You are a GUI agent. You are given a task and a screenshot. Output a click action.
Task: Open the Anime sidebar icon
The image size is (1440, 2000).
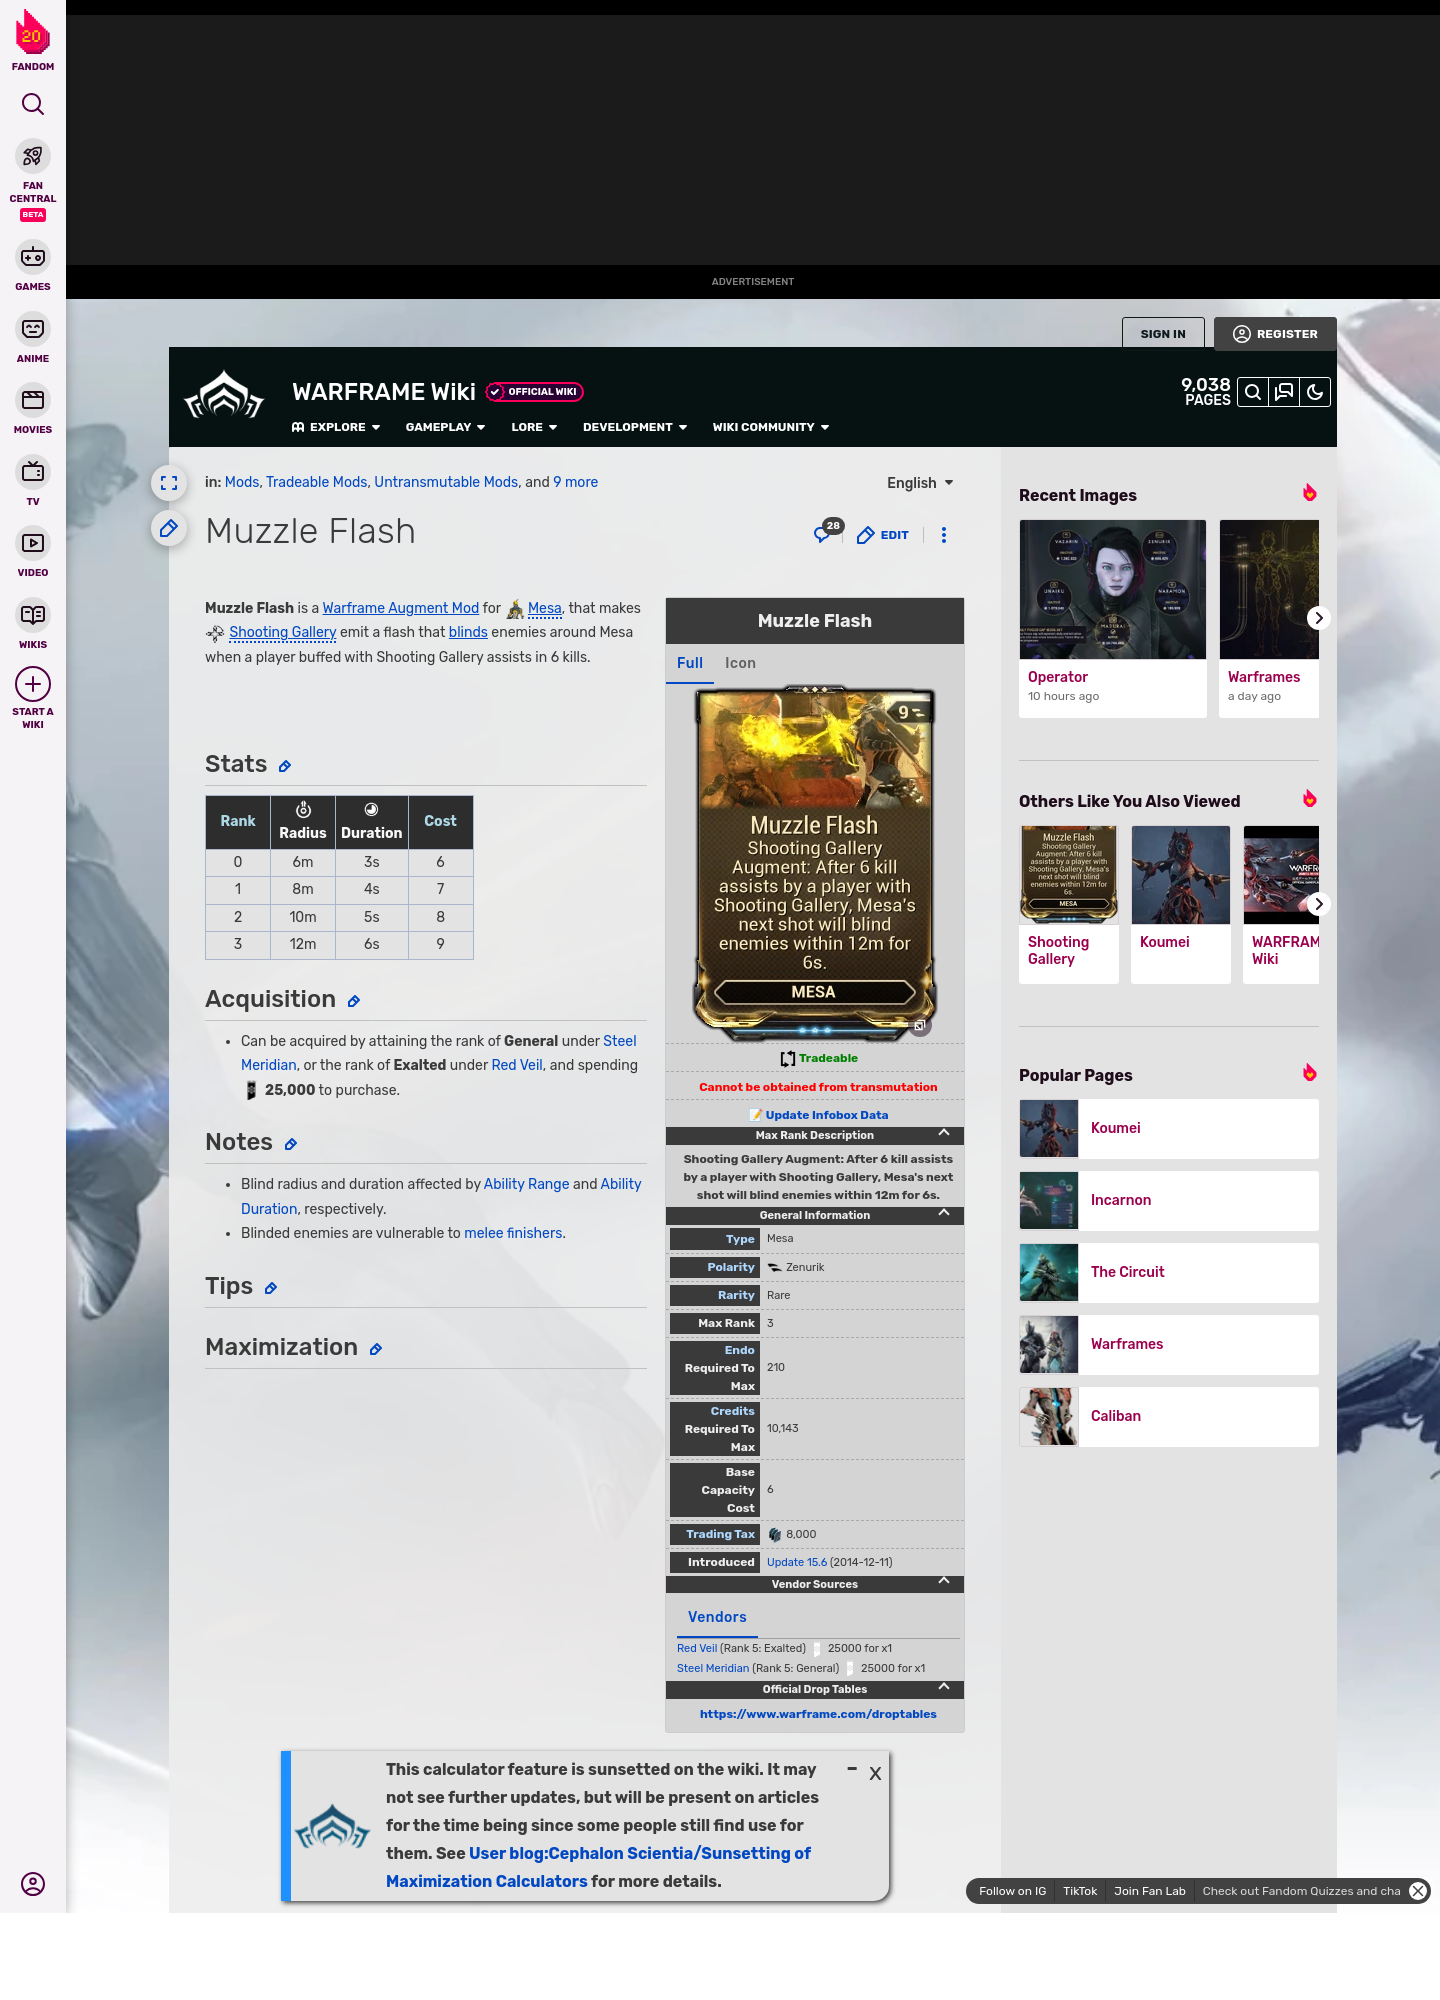pyautogui.click(x=33, y=329)
